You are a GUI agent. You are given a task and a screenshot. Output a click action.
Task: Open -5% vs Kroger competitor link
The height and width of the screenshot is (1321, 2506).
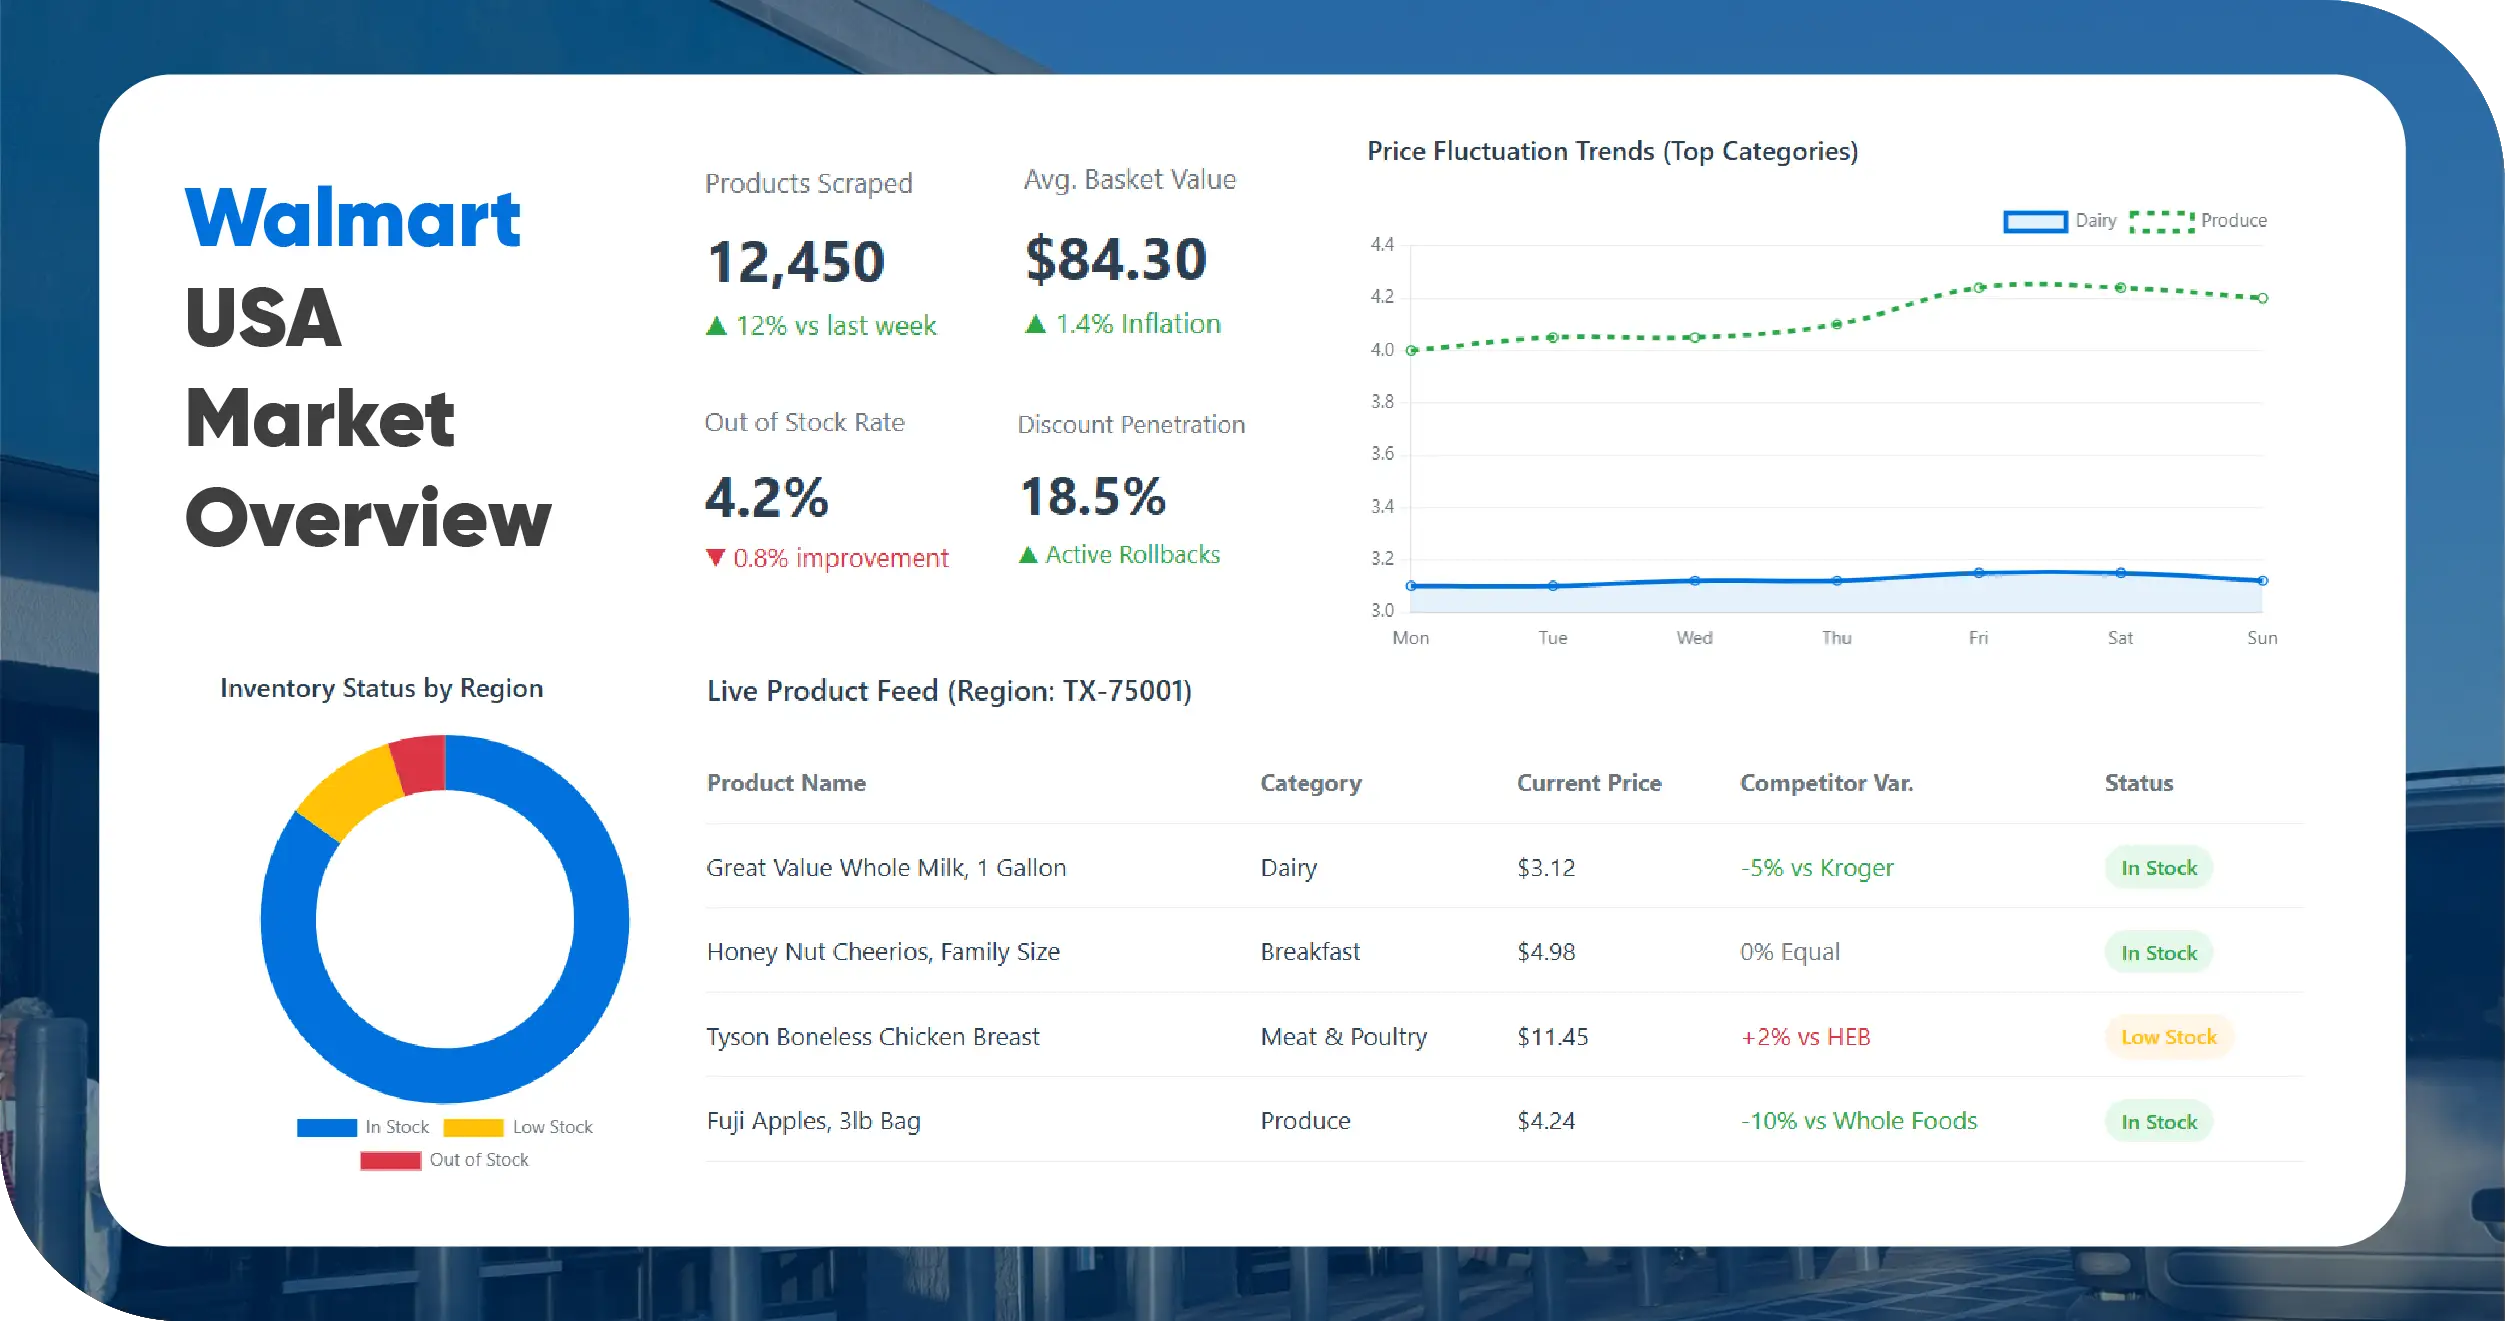[x=1816, y=868]
